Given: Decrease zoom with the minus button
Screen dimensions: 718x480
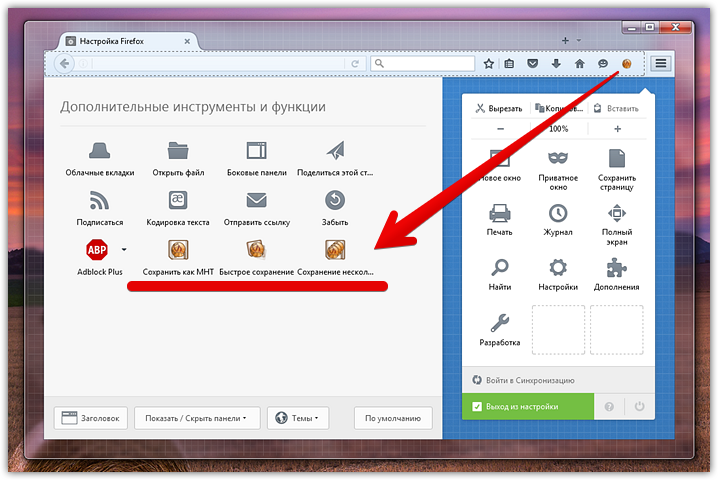Looking at the screenshot, I should (500, 129).
